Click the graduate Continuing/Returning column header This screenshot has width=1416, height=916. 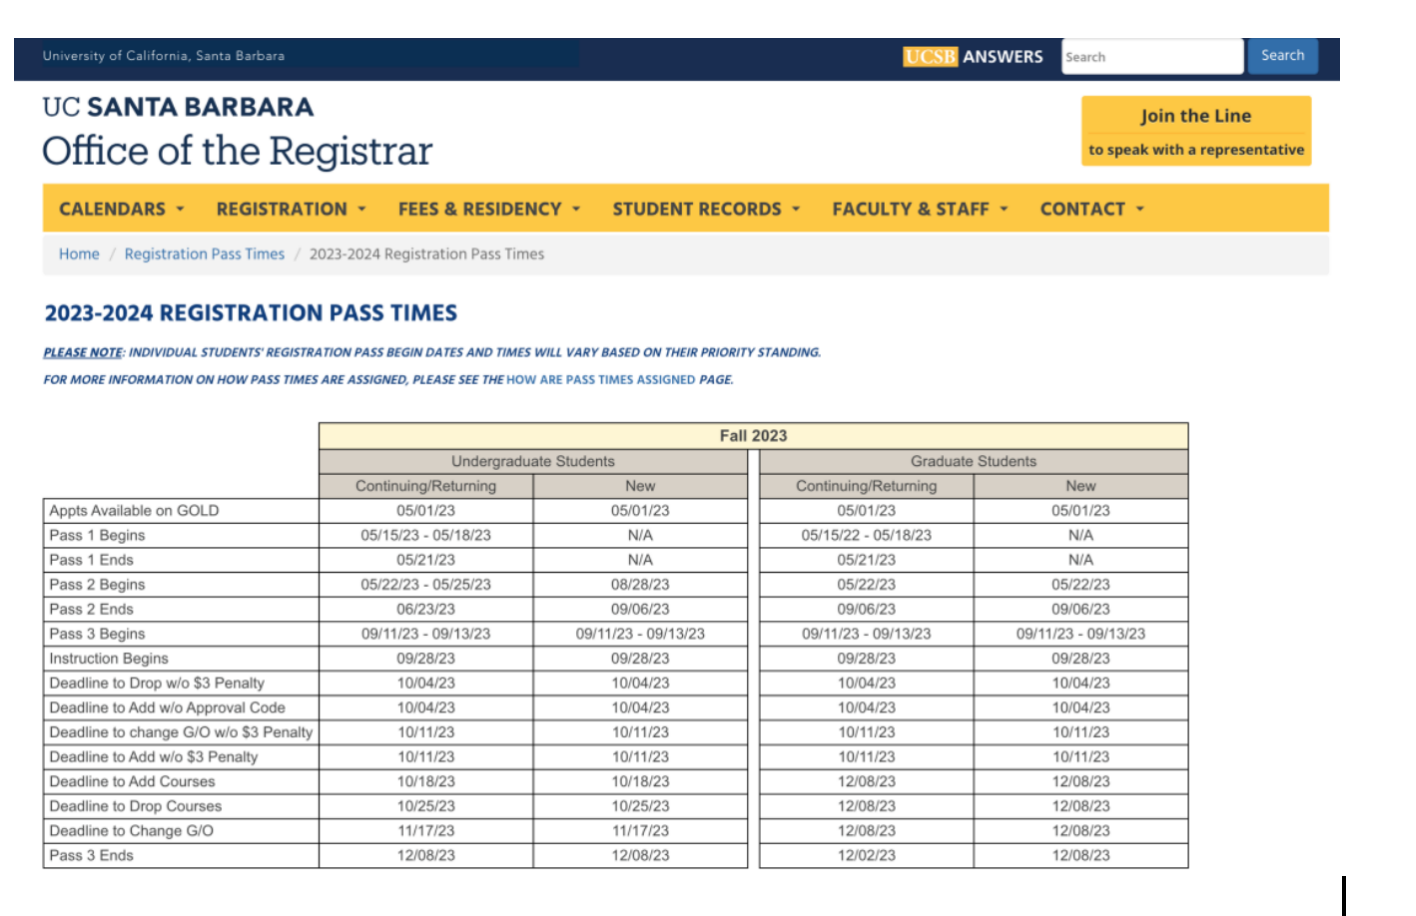pyautogui.click(x=866, y=486)
